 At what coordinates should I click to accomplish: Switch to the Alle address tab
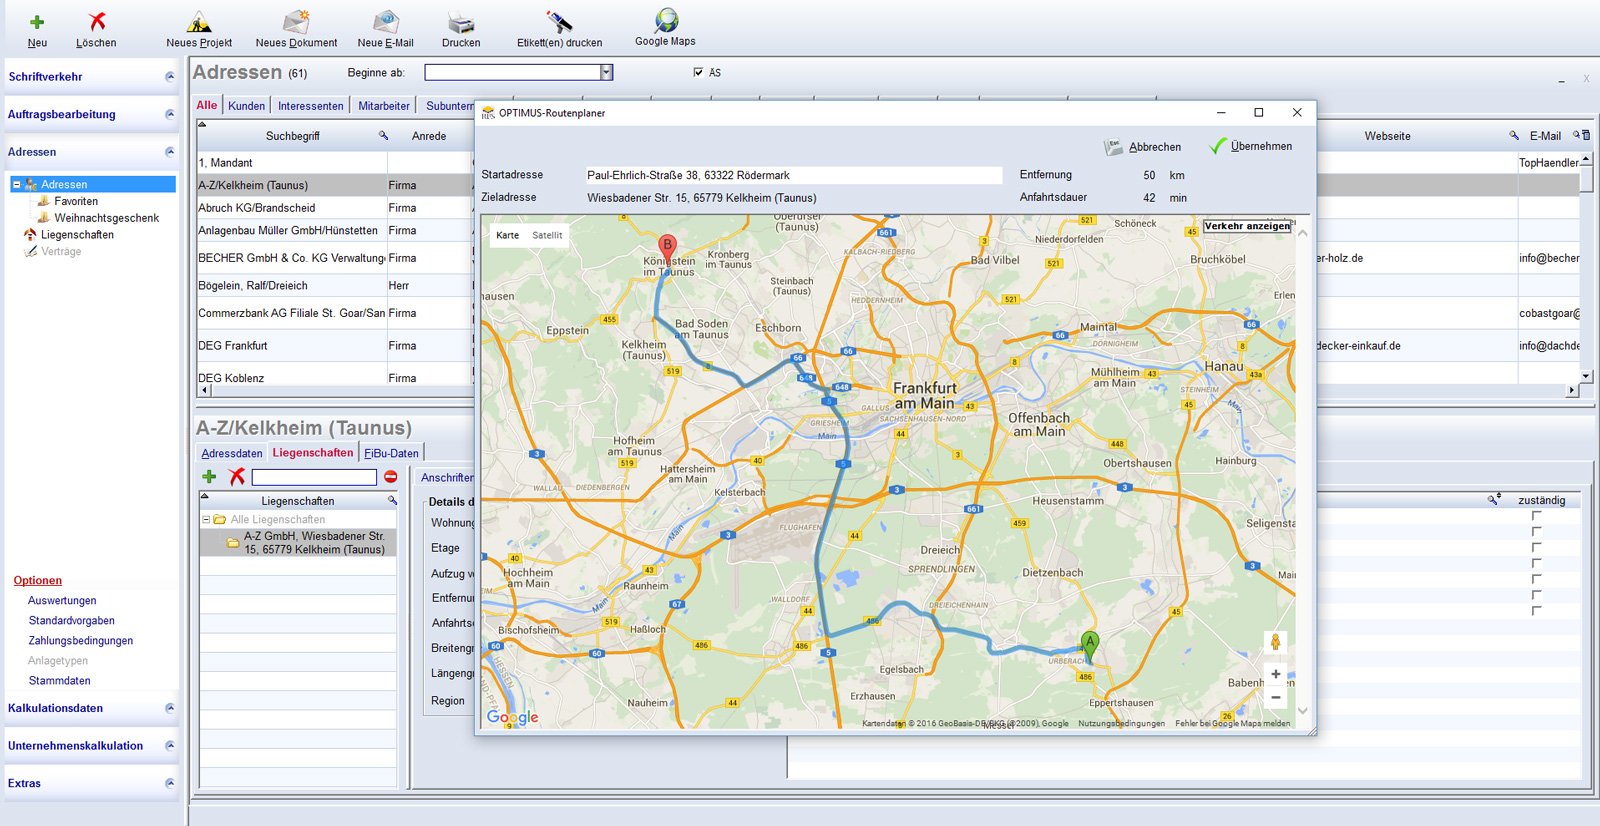[x=207, y=105]
